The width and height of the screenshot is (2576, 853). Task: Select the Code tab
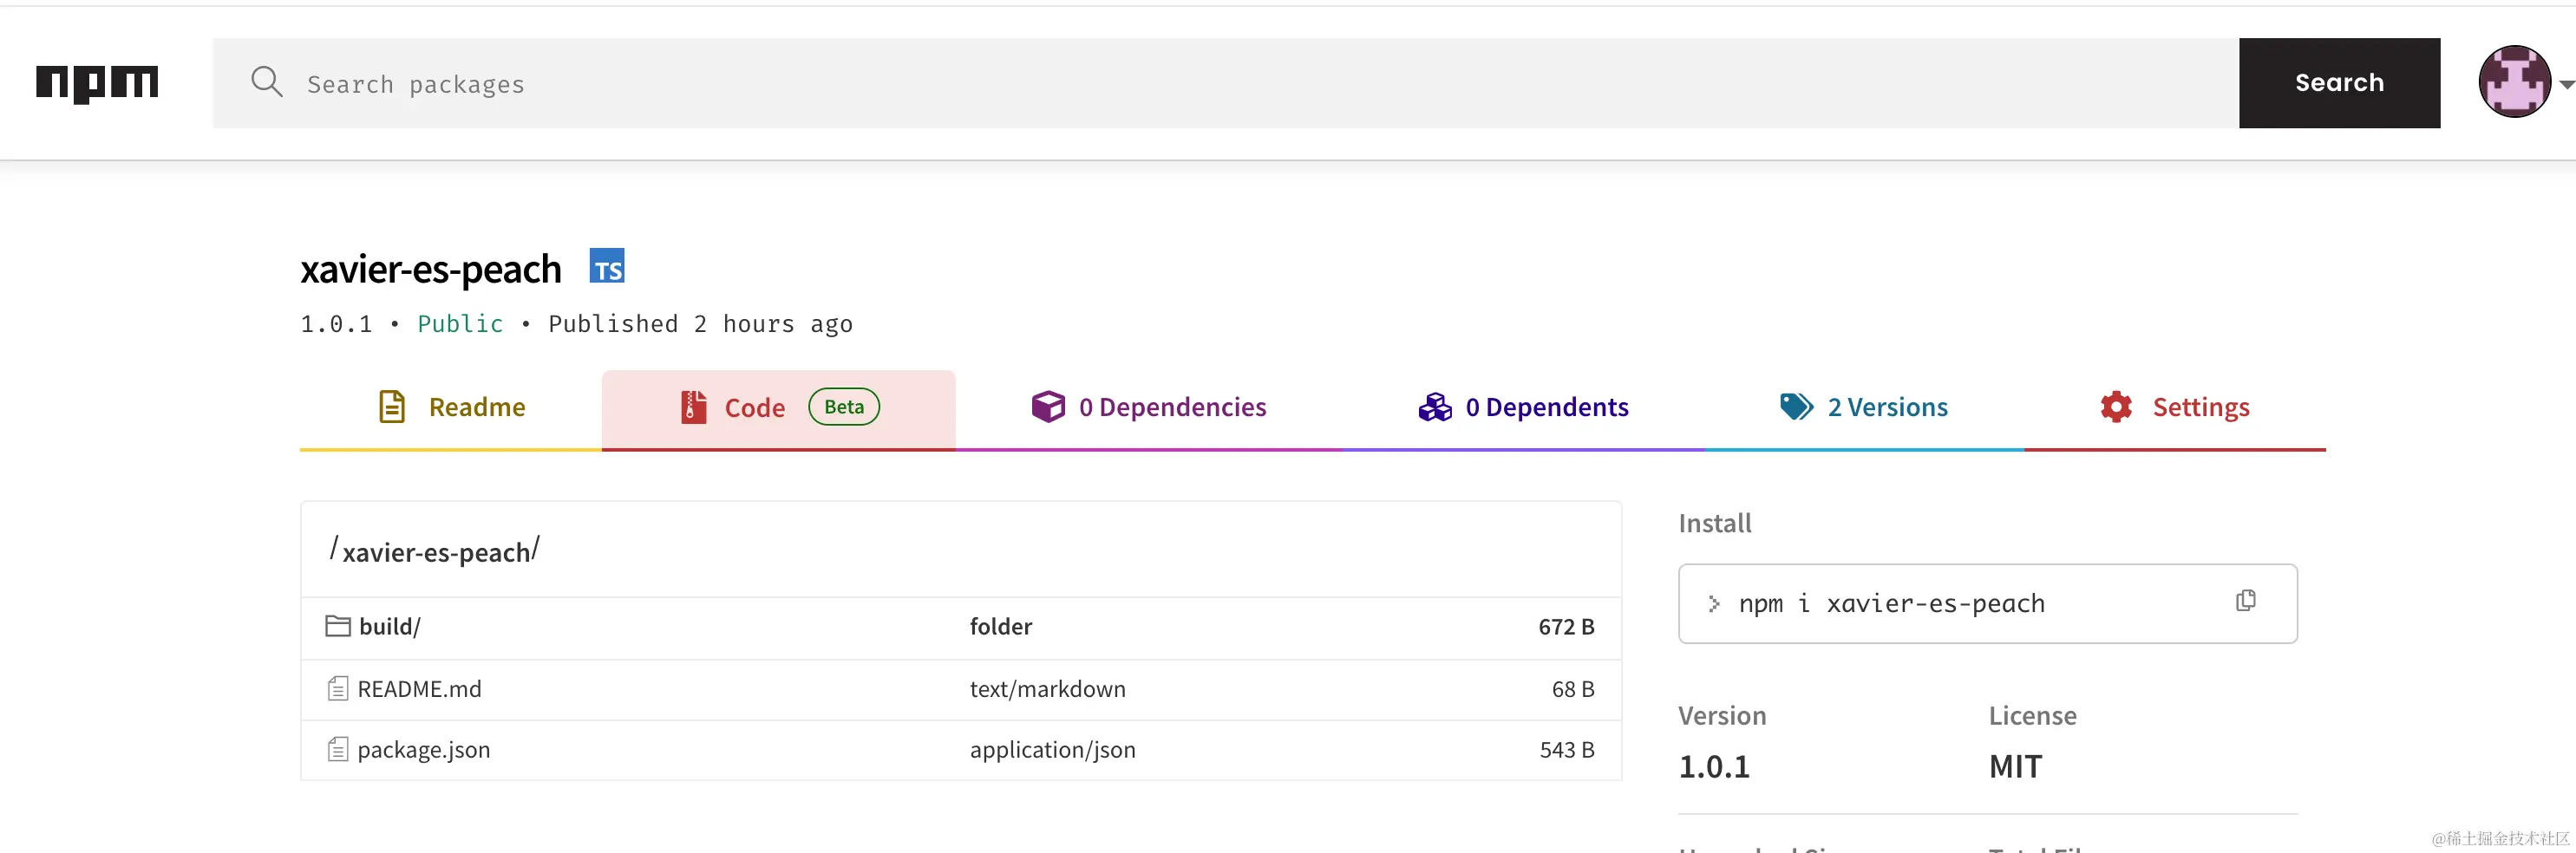click(778, 408)
